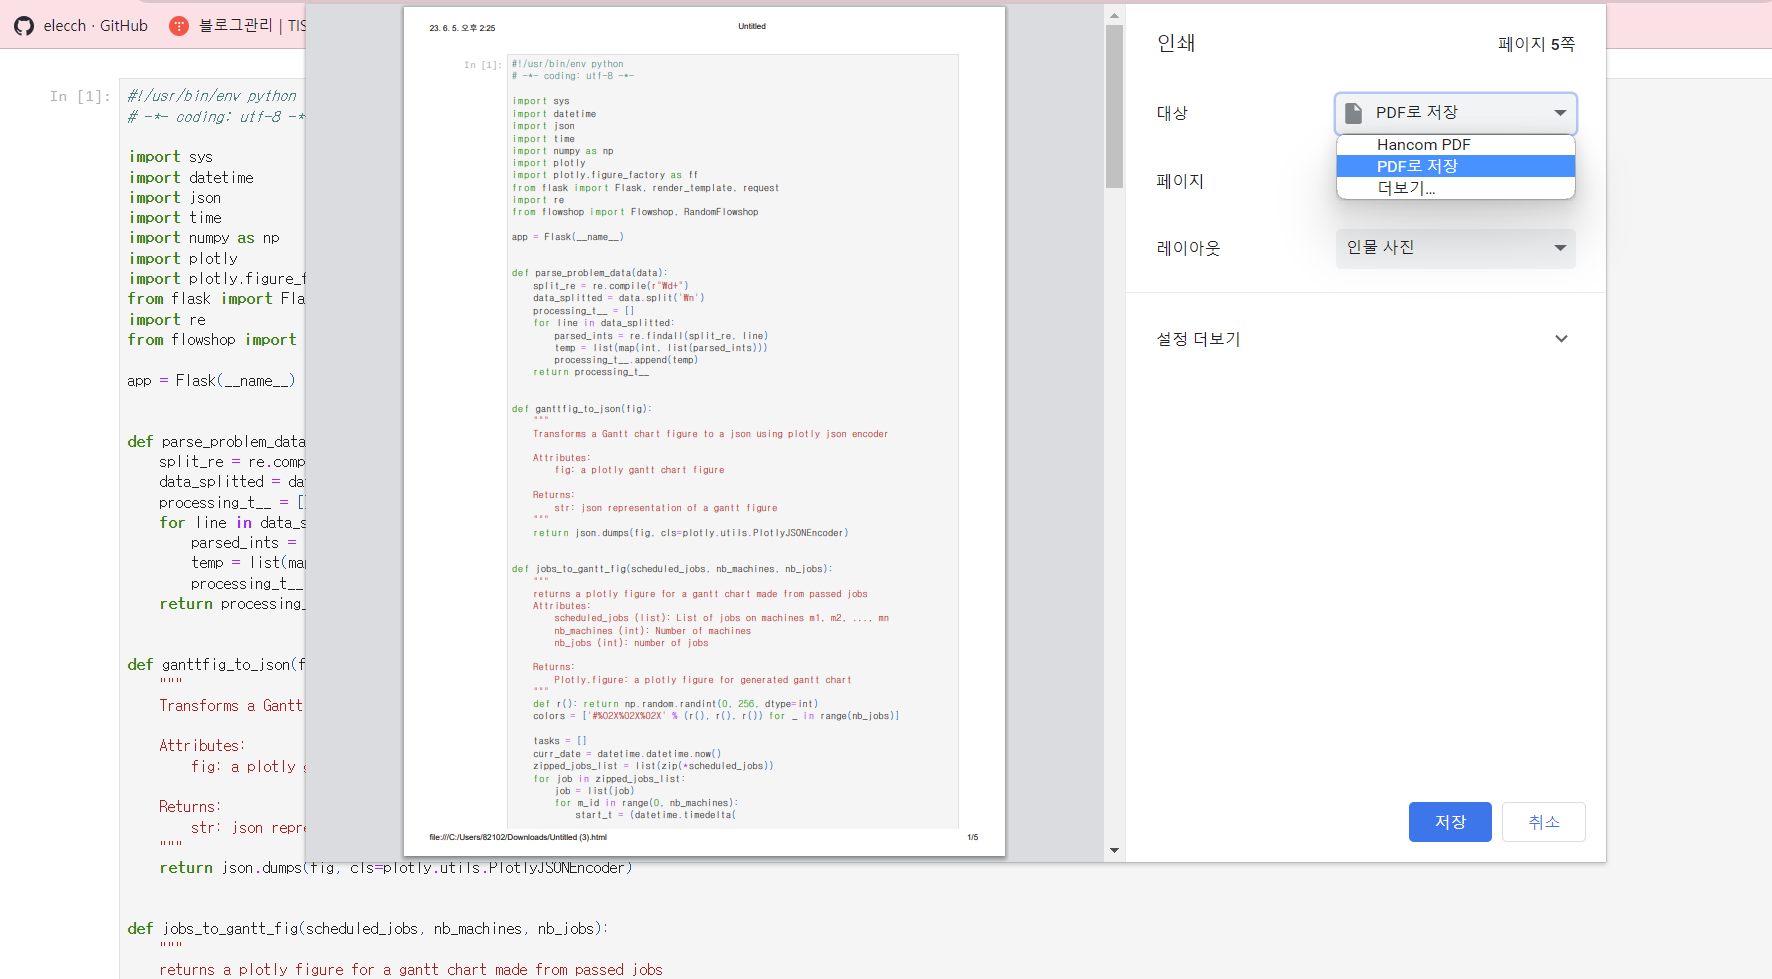Click the 취소 cancel button

tap(1543, 822)
